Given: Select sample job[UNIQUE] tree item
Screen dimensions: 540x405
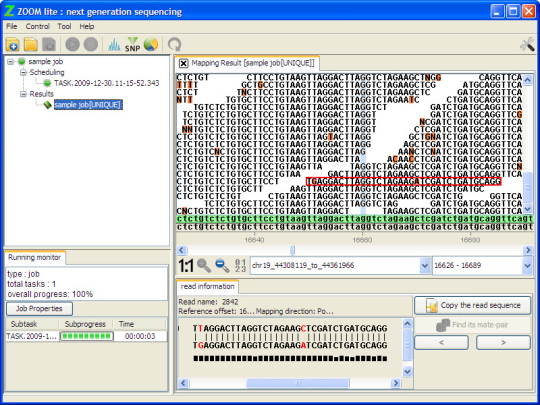Looking at the screenshot, I should tap(88, 105).
